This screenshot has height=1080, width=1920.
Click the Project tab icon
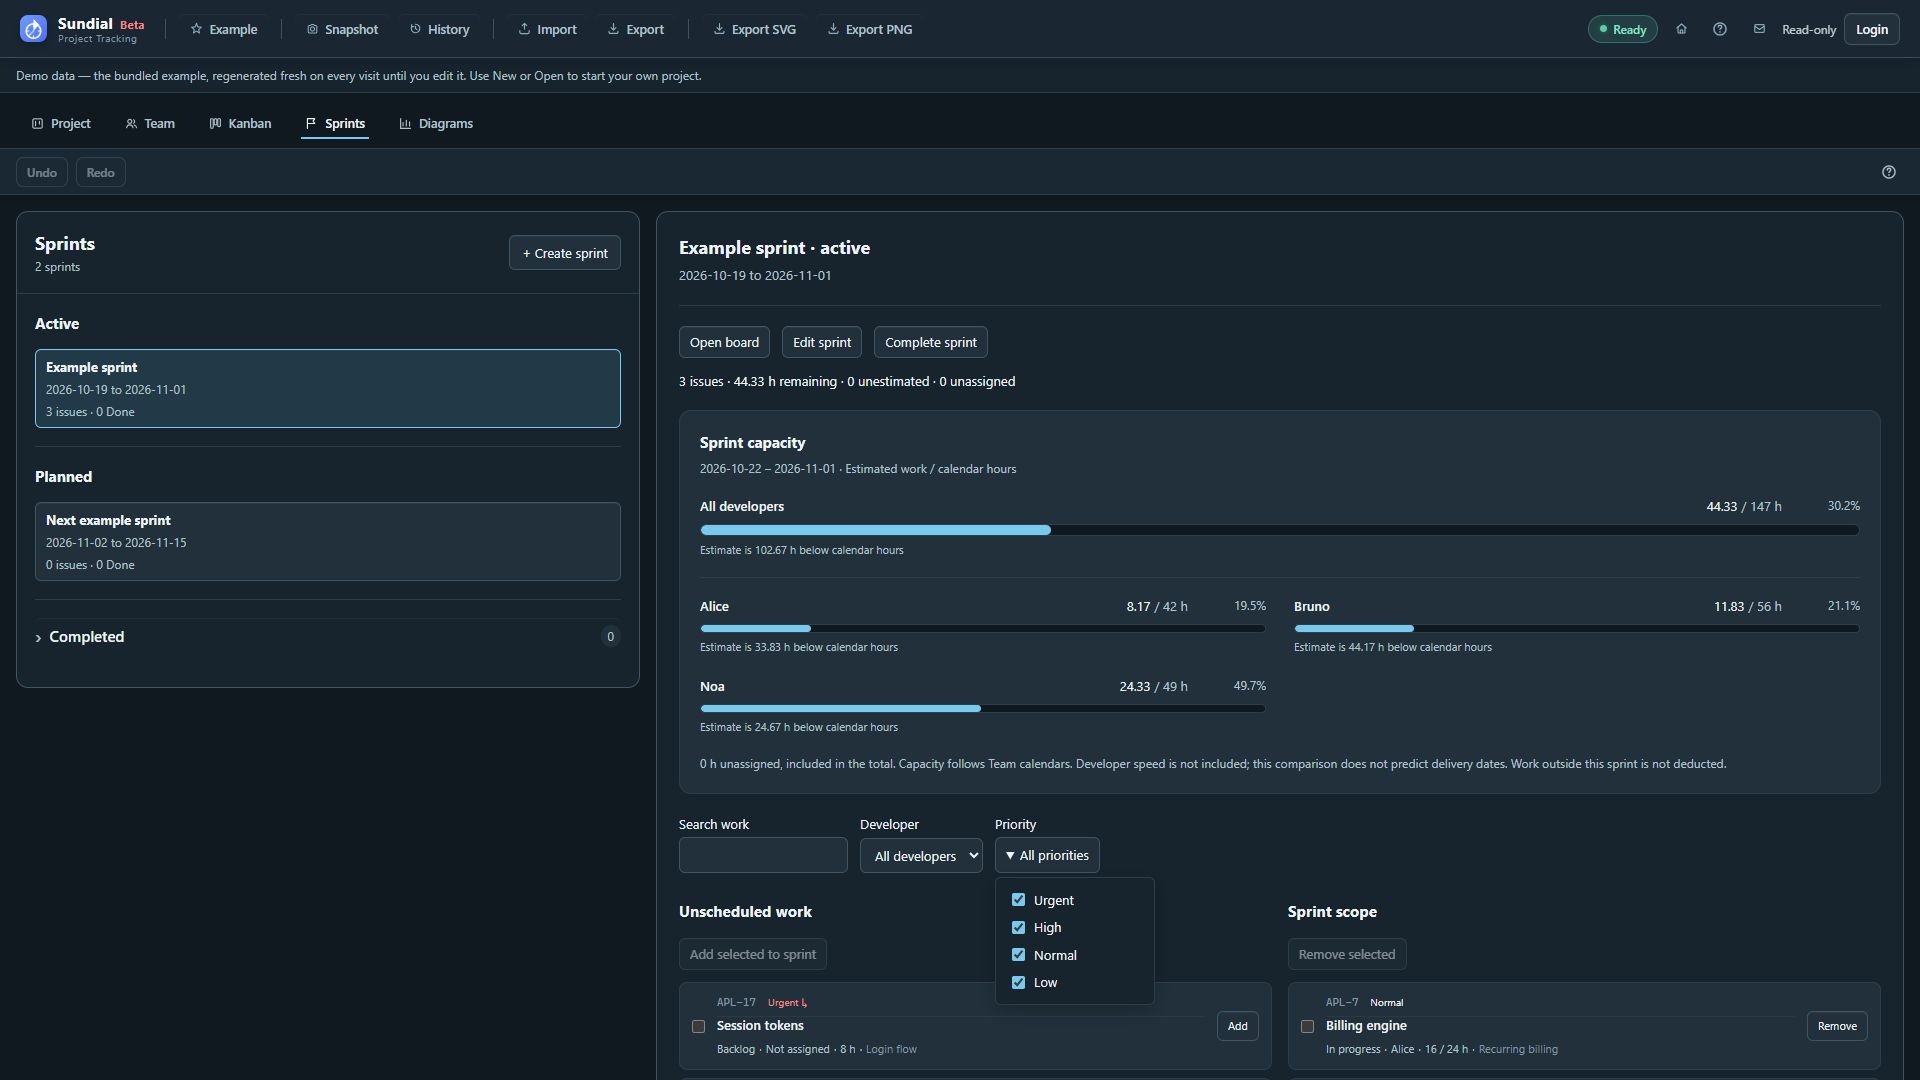pyautogui.click(x=37, y=124)
